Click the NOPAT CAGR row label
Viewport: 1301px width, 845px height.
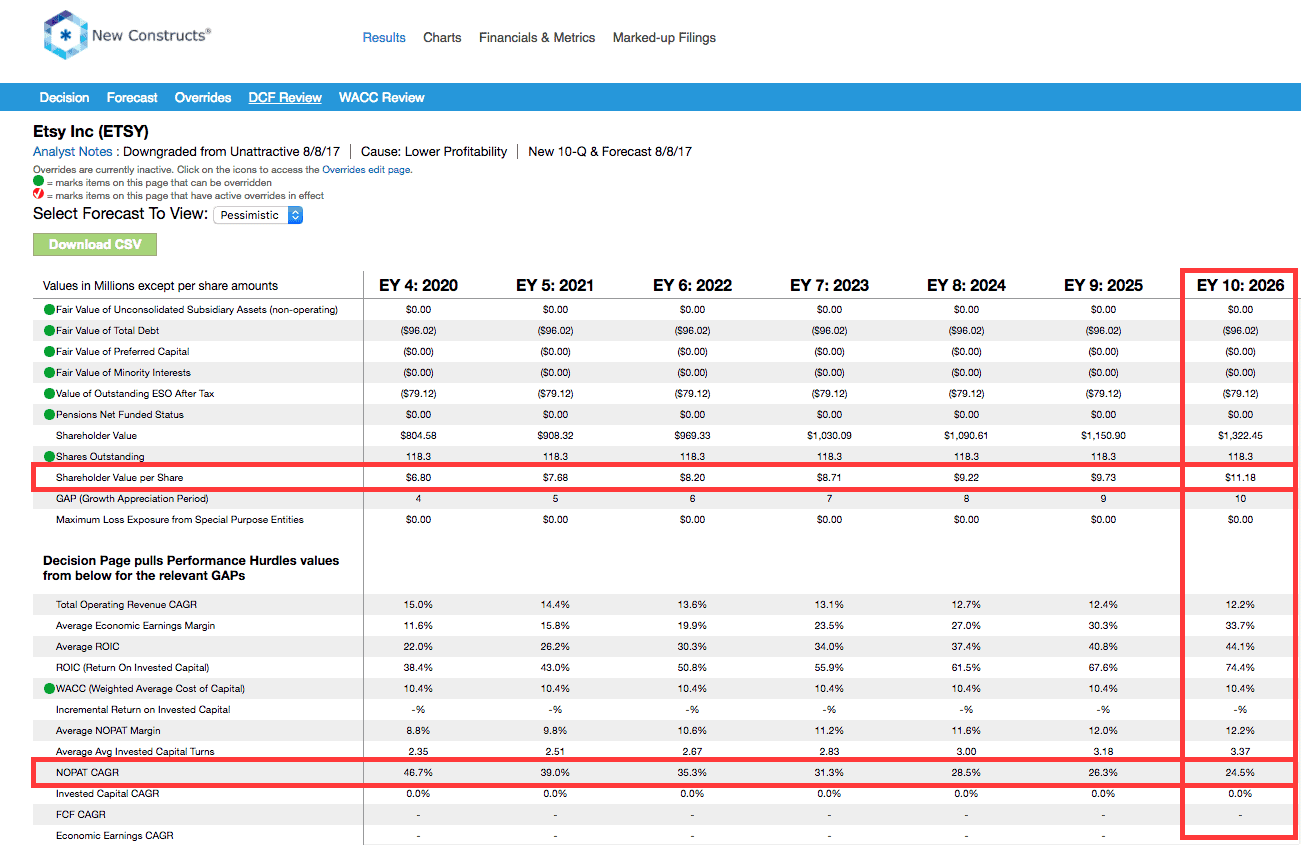[88, 773]
